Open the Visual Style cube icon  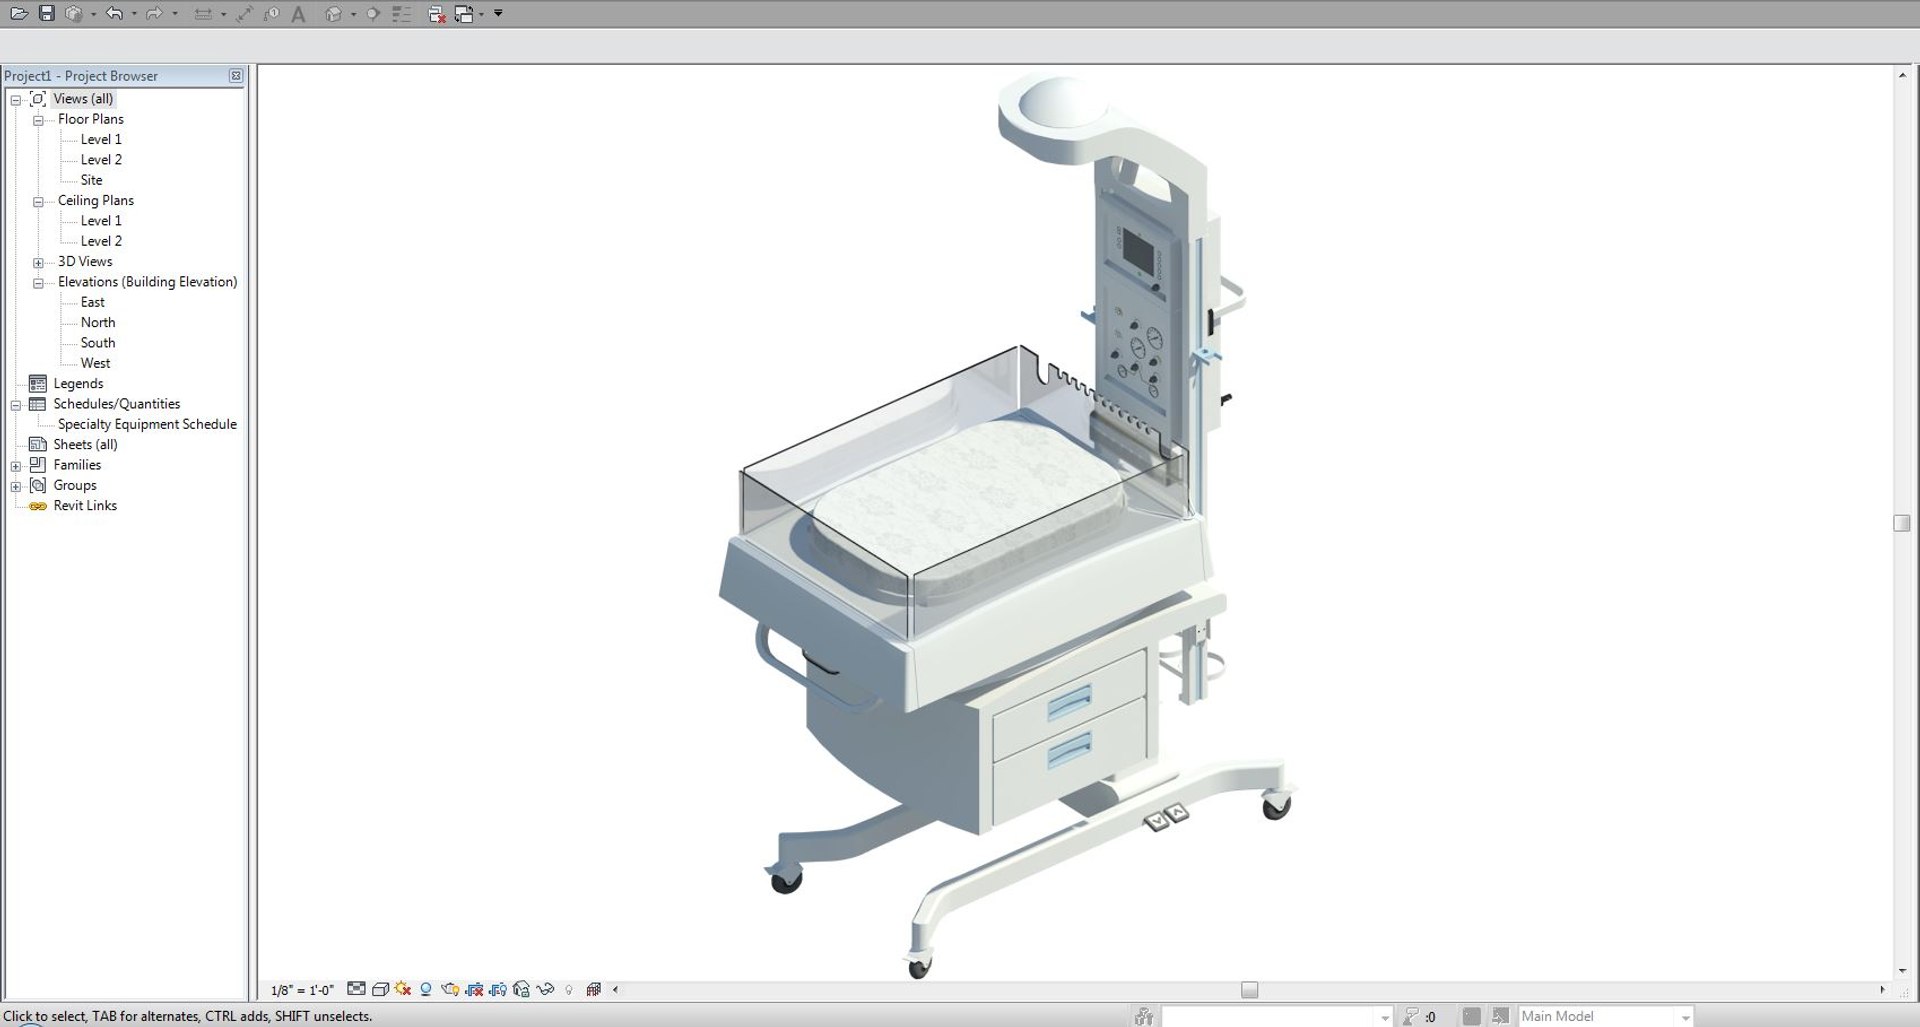coord(380,989)
